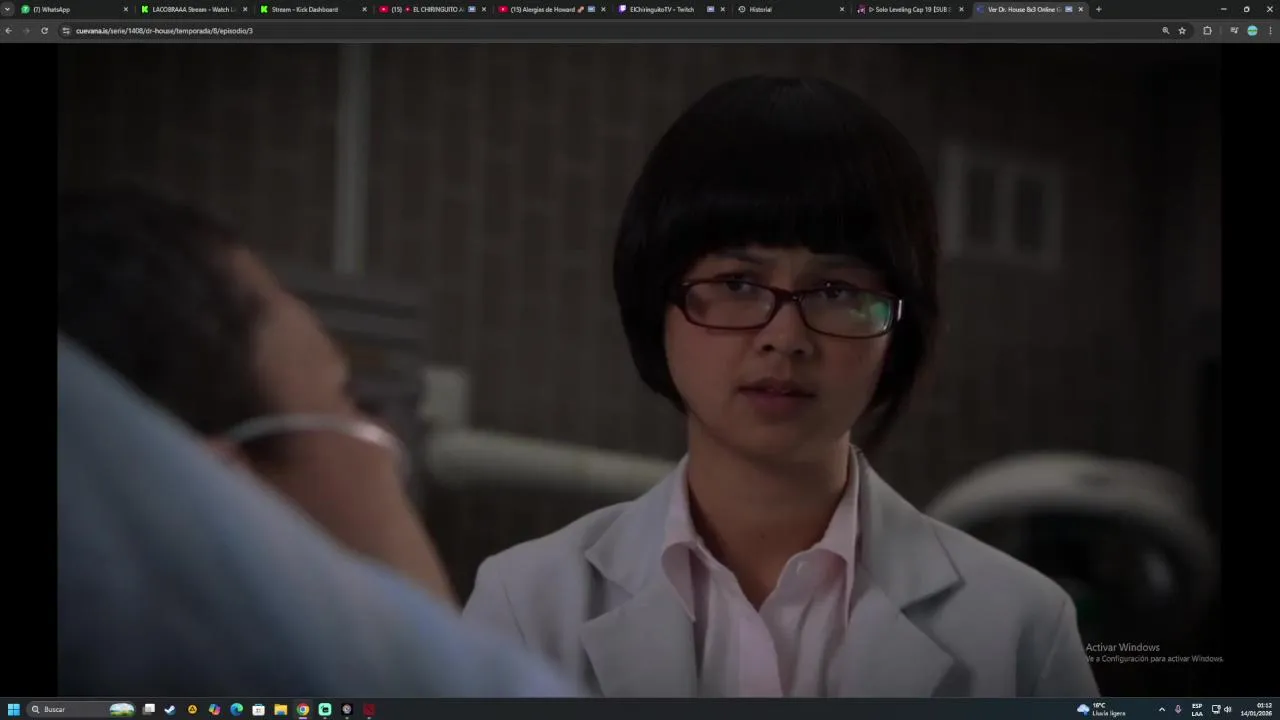Change the ESP LAA keyboard layout

(1197, 709)
